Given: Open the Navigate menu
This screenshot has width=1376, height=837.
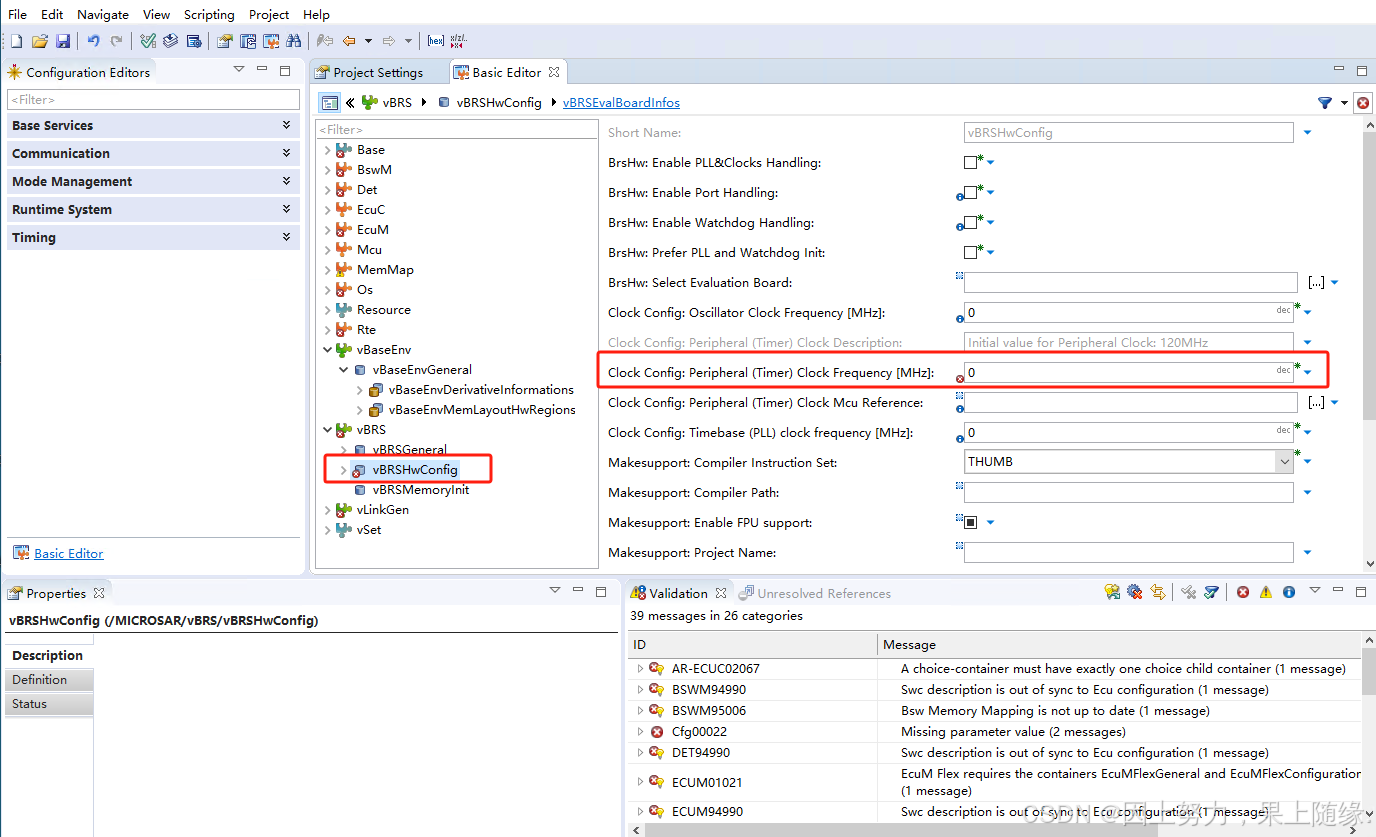Looking at the screenshot, I should [x=103, y=14].
